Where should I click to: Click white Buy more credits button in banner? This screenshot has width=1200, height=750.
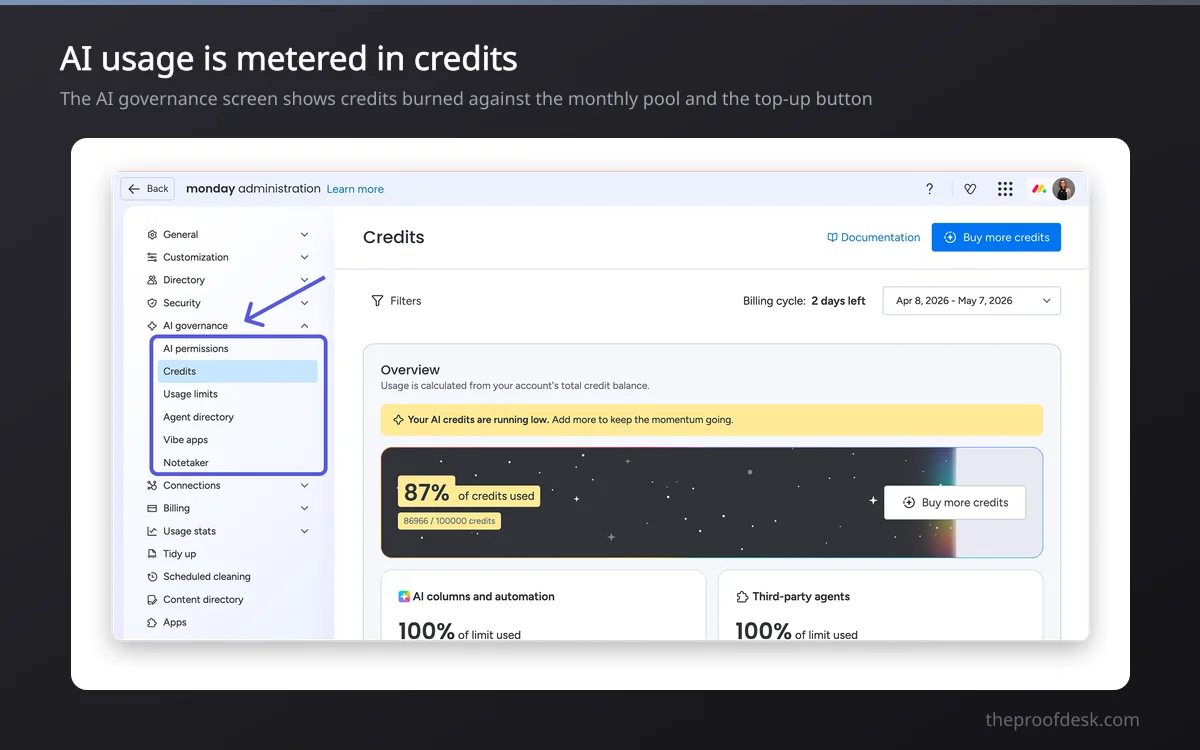point(955,503)
